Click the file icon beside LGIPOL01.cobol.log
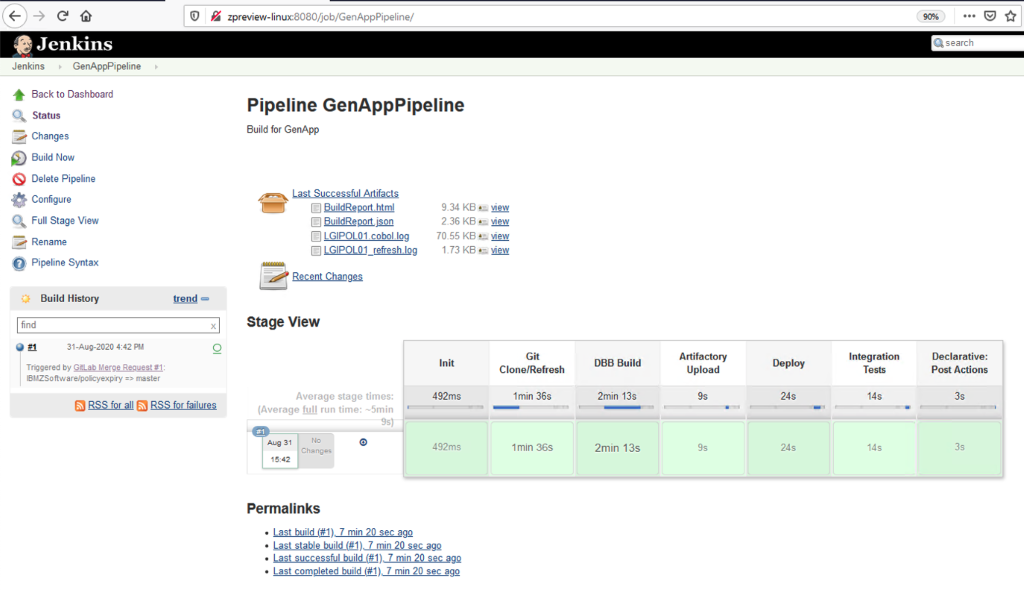Screen dimensions: 1024x590 coord(316,237)
